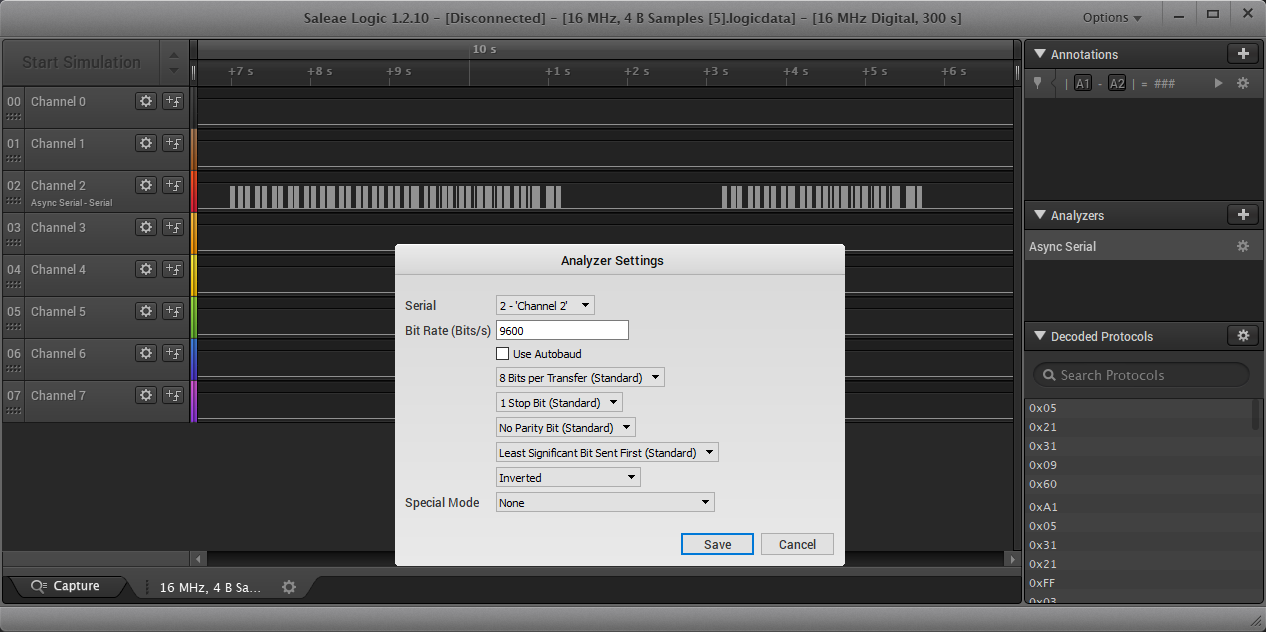Open Channel 6 settings gear
The image size is (1266, 632).
pyautogui.click(x=146, y=353)
